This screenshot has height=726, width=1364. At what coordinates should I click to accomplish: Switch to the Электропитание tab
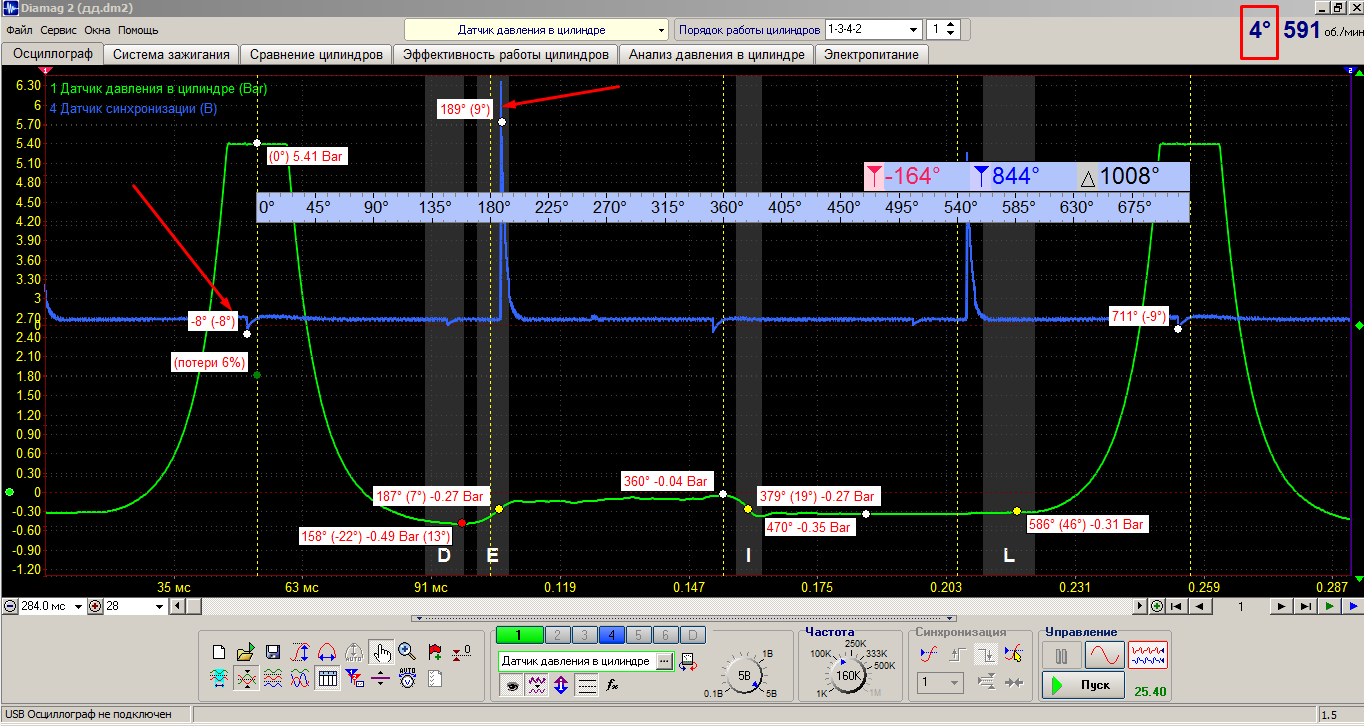tap(872, 55)
